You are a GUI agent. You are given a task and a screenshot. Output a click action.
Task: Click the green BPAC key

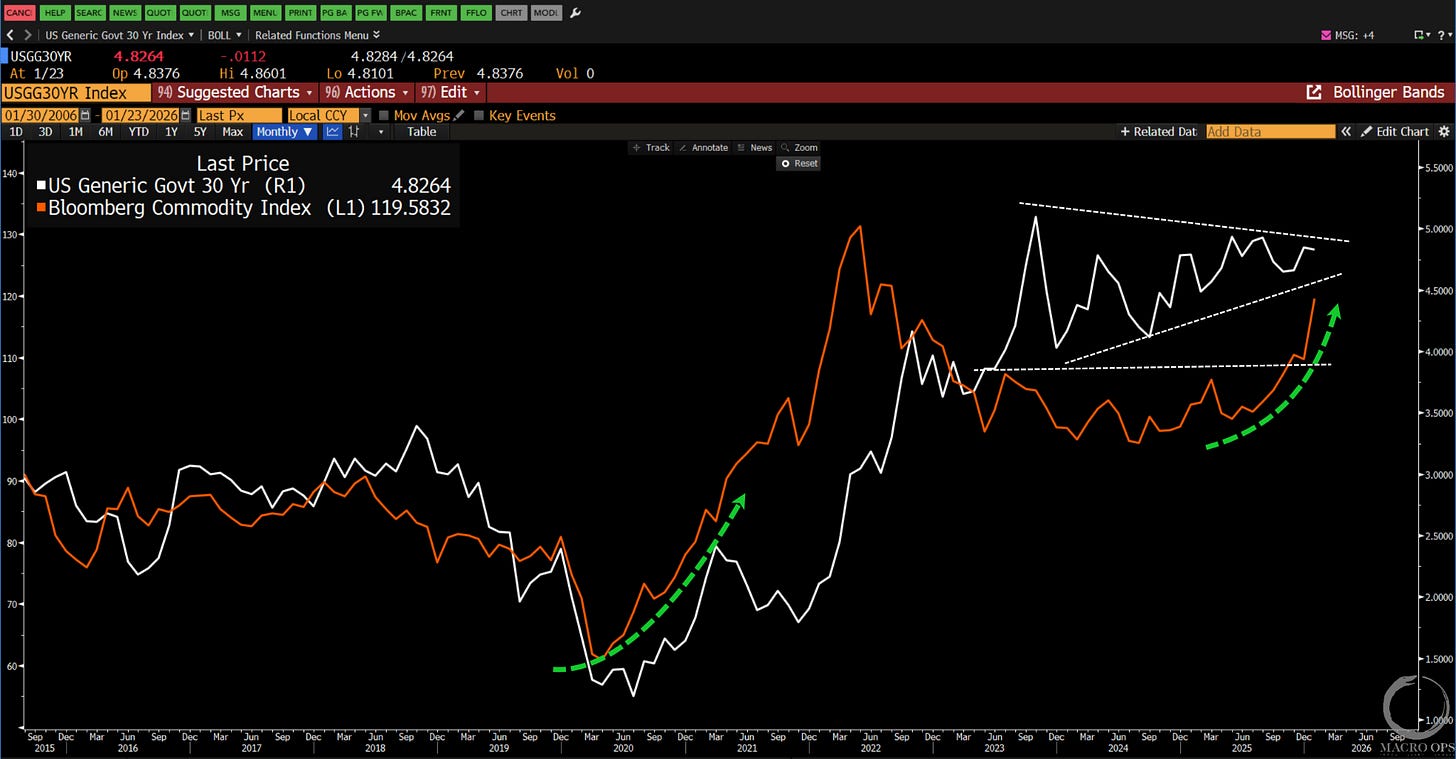point(404,13)
